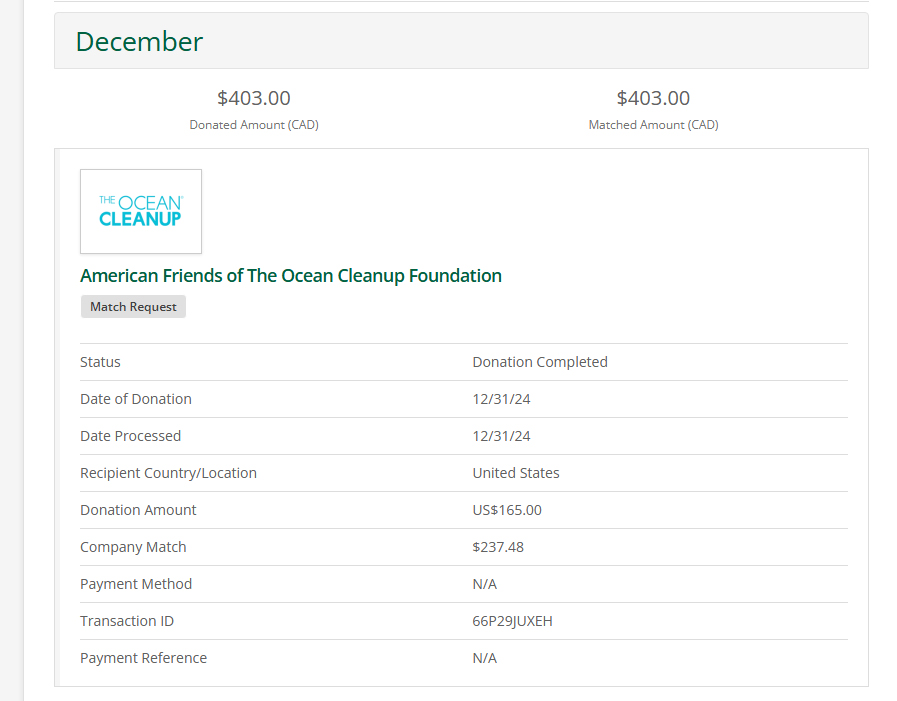Click the United States recipient country value

click(516, 473)
